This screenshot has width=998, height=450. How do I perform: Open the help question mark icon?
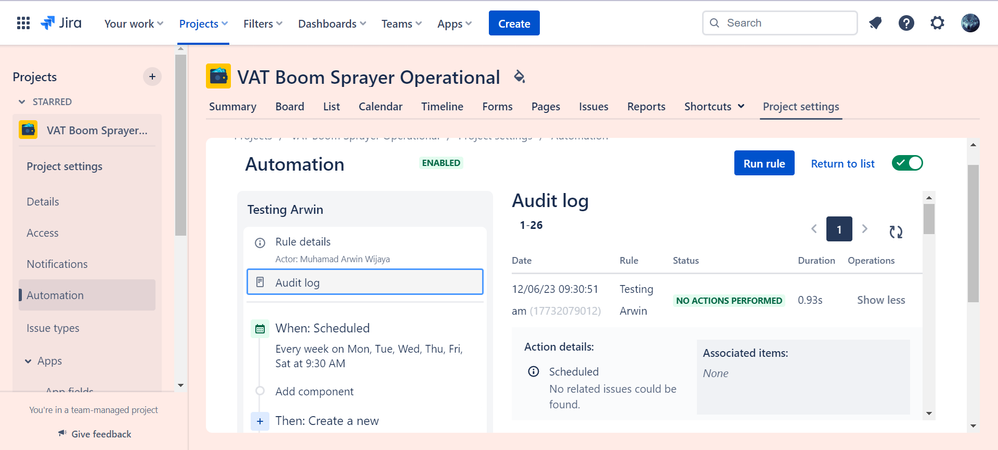[906, 23]
